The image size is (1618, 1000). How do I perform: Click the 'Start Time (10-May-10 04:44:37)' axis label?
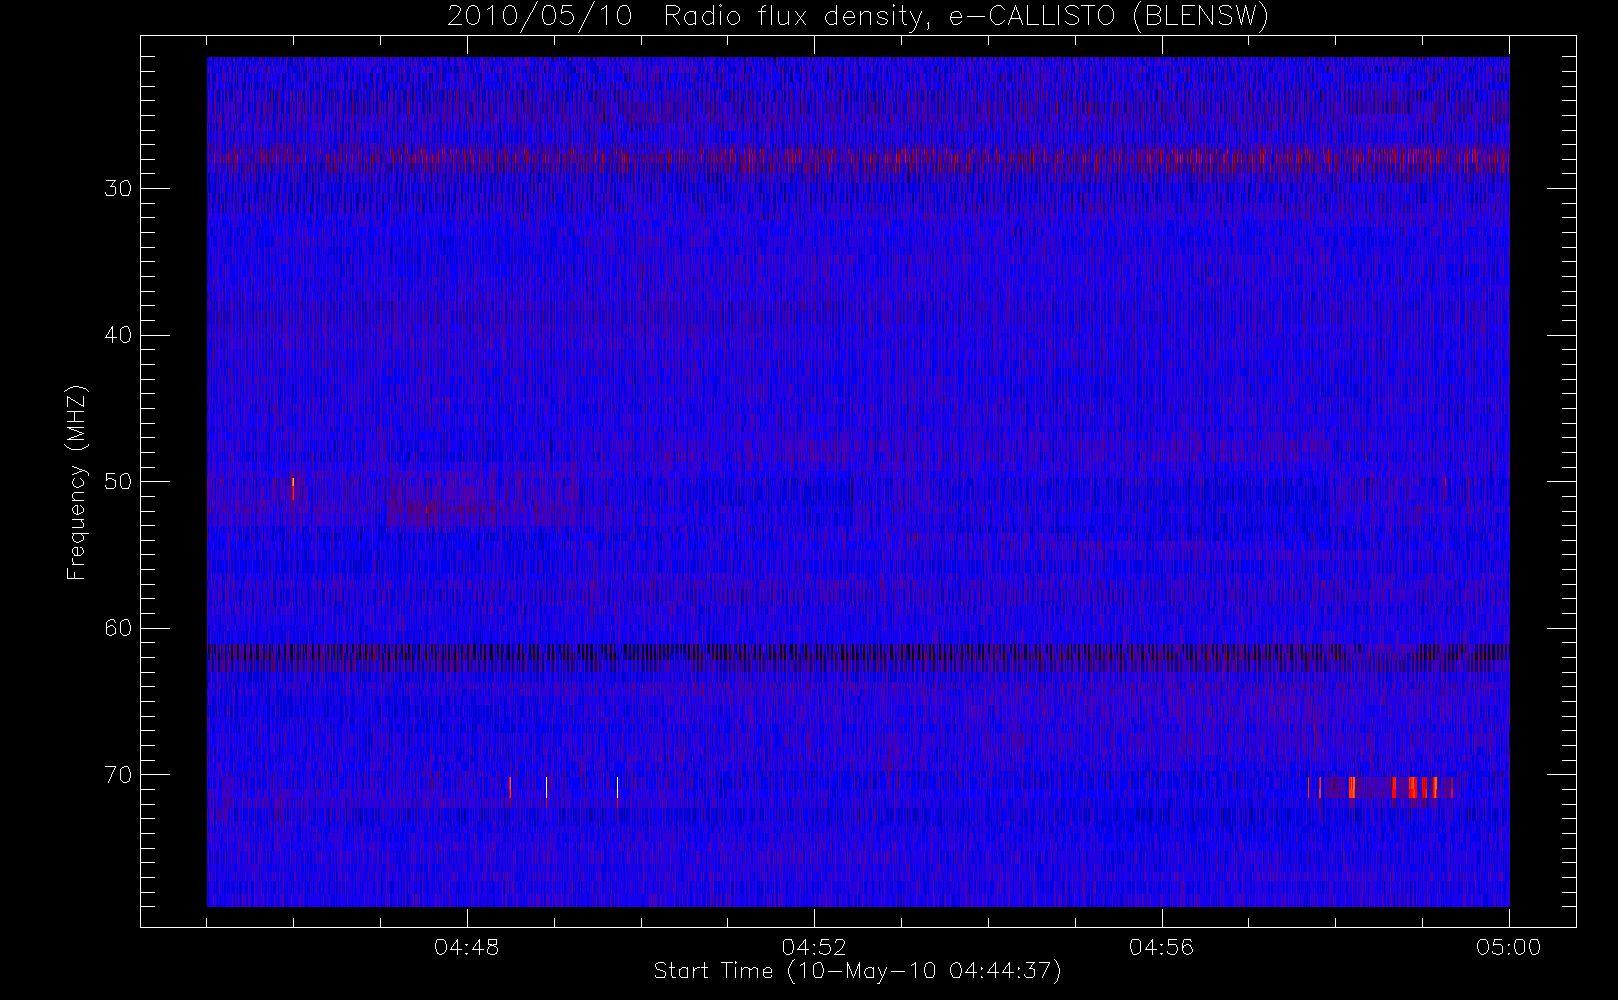tap(857, 971)
